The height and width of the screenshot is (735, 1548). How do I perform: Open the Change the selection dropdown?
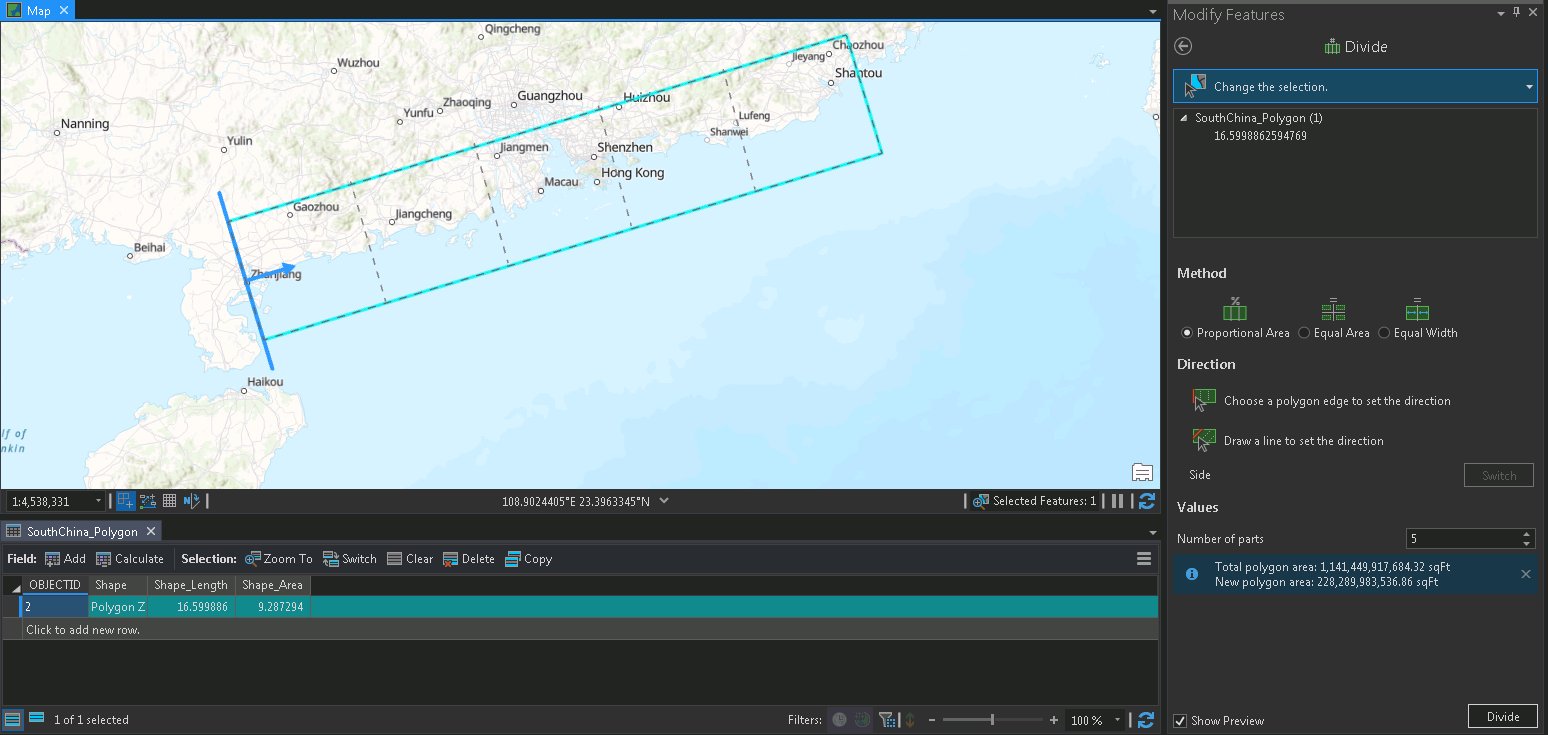(1529, 87)
